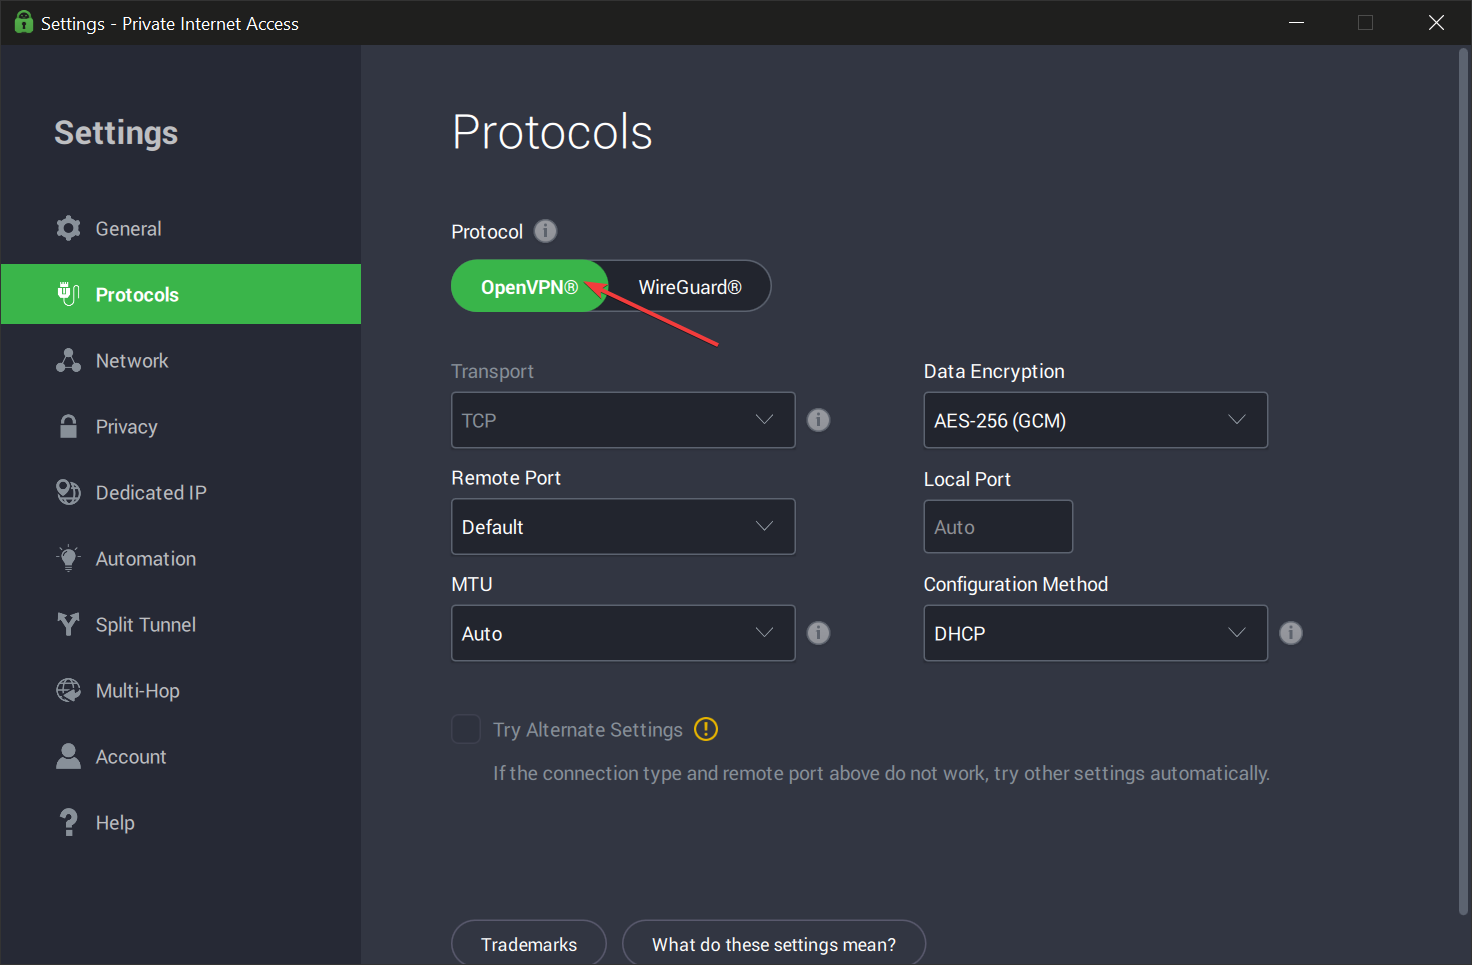This screenshot has width=1472, height=965.
Task: Minimize the Settings window
Action: (x=1296, y=22)
